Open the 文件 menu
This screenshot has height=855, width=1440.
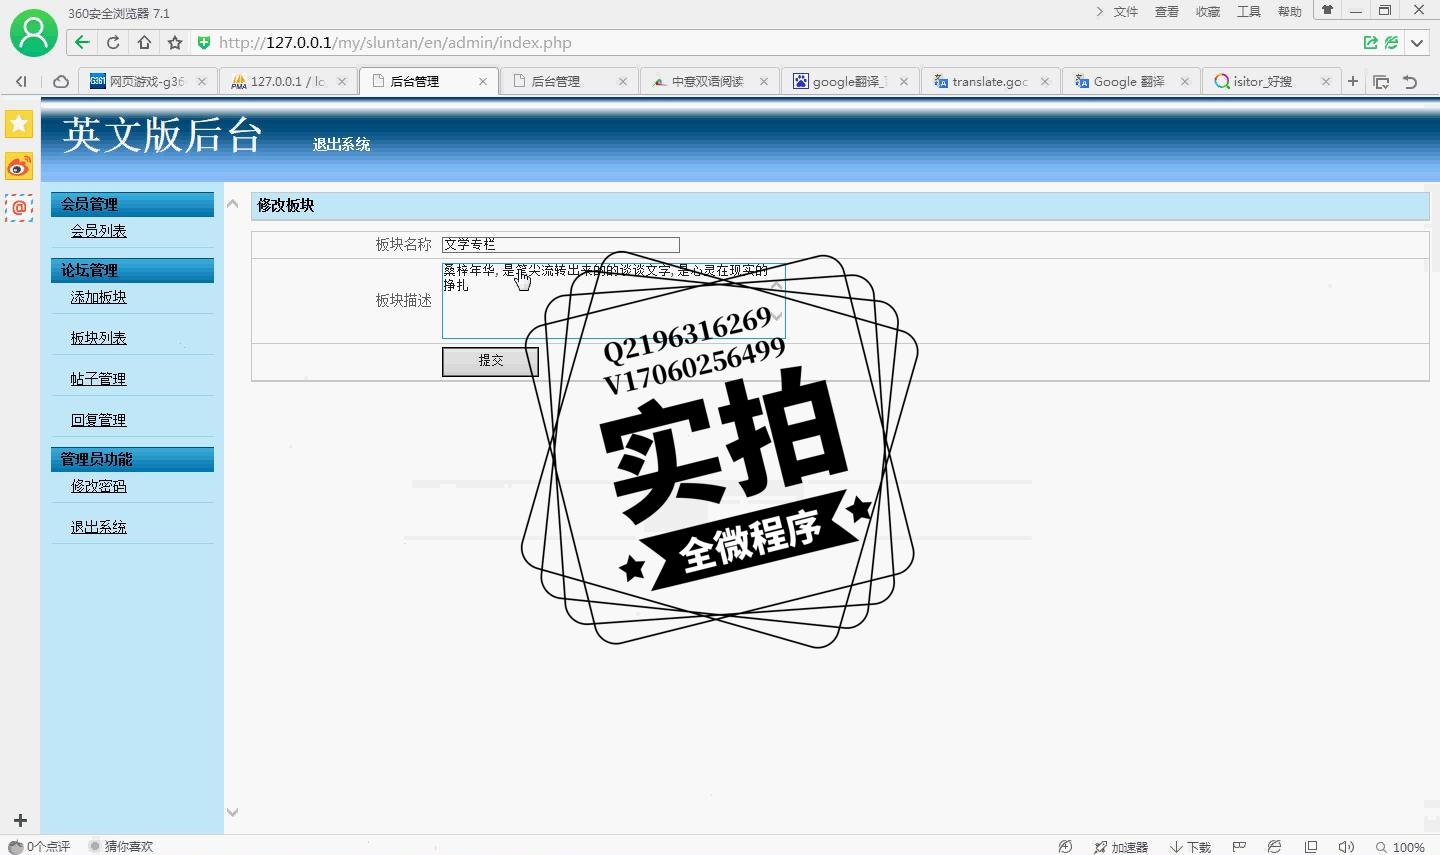(x=1126, y=12)
